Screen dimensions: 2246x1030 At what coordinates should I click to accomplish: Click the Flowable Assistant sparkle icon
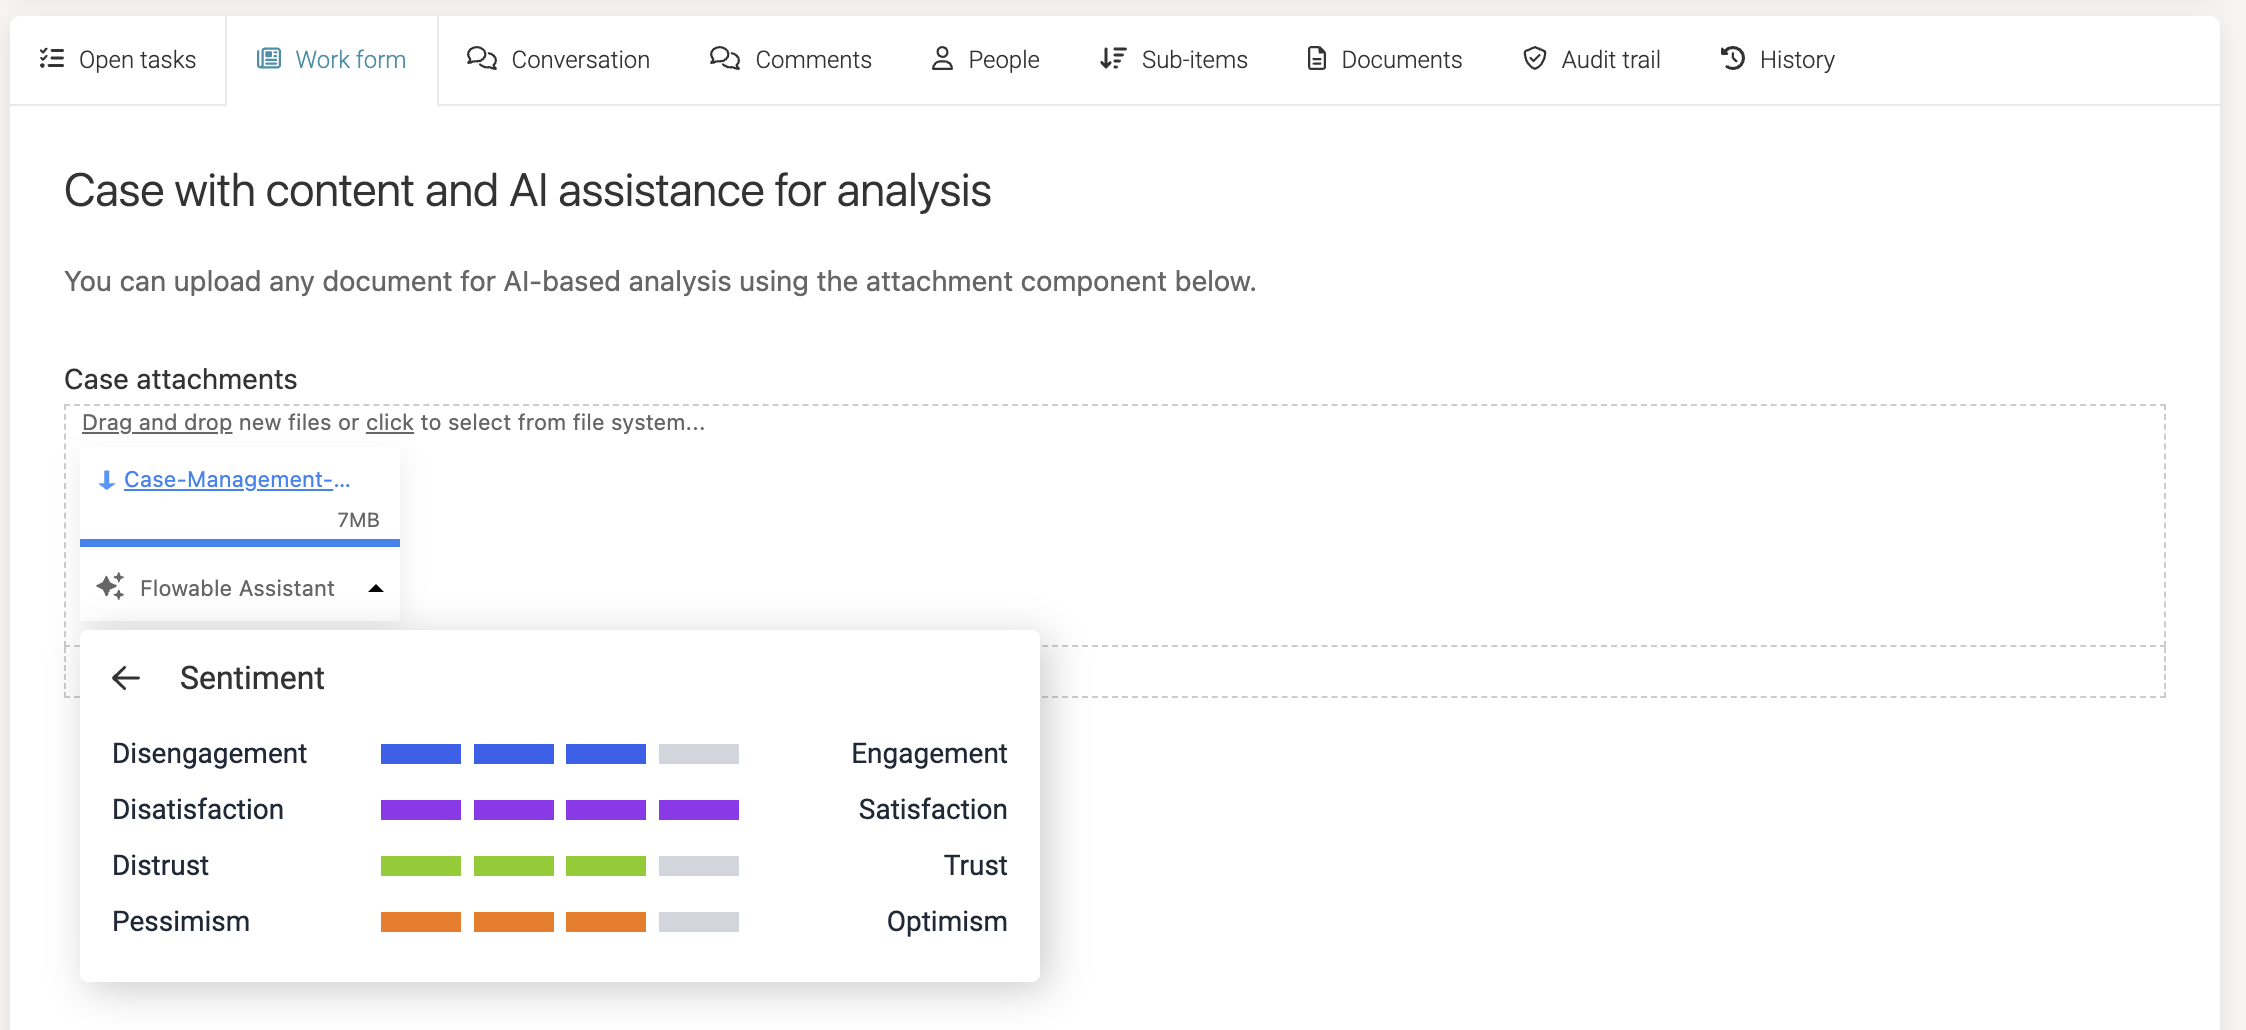click(110, 587)
